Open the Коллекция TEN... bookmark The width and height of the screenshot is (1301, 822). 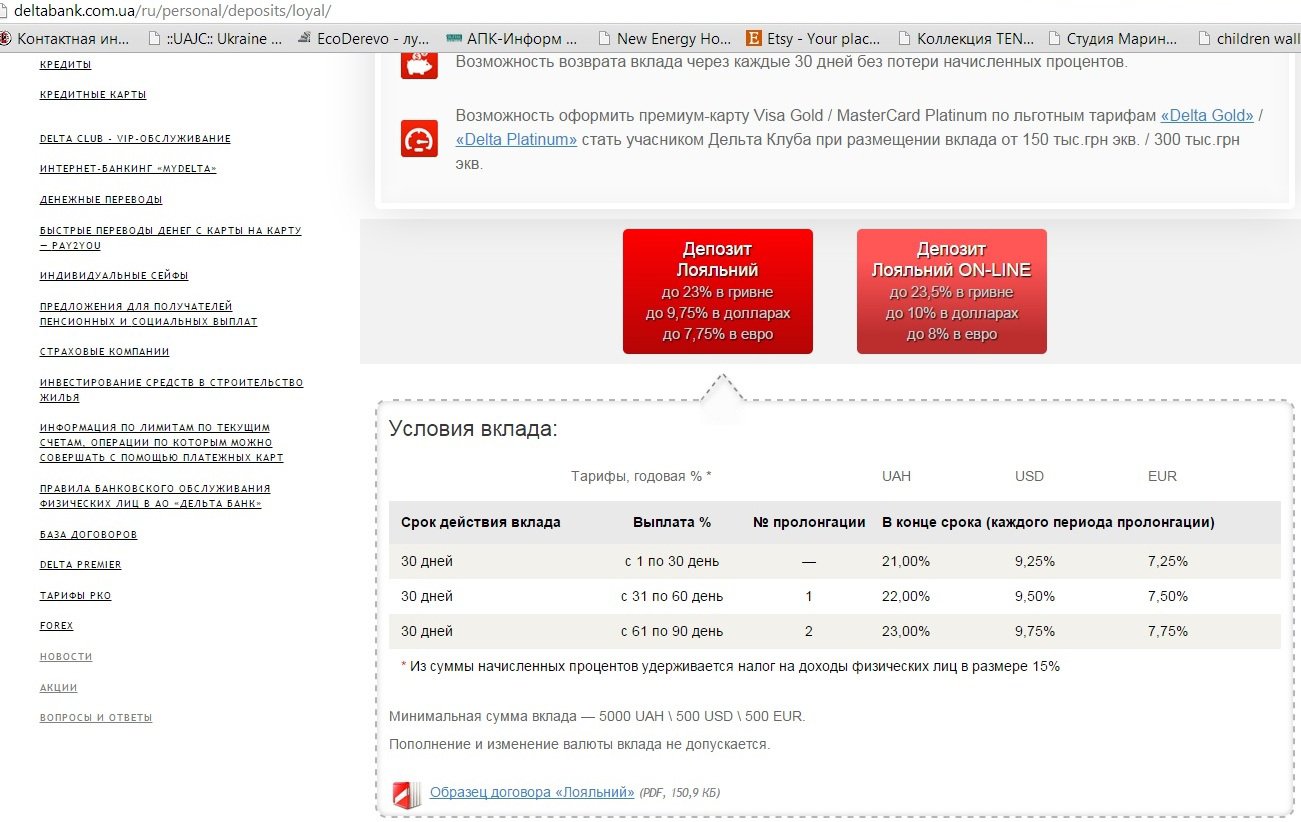pyautogui.click(x=966, y=39)
